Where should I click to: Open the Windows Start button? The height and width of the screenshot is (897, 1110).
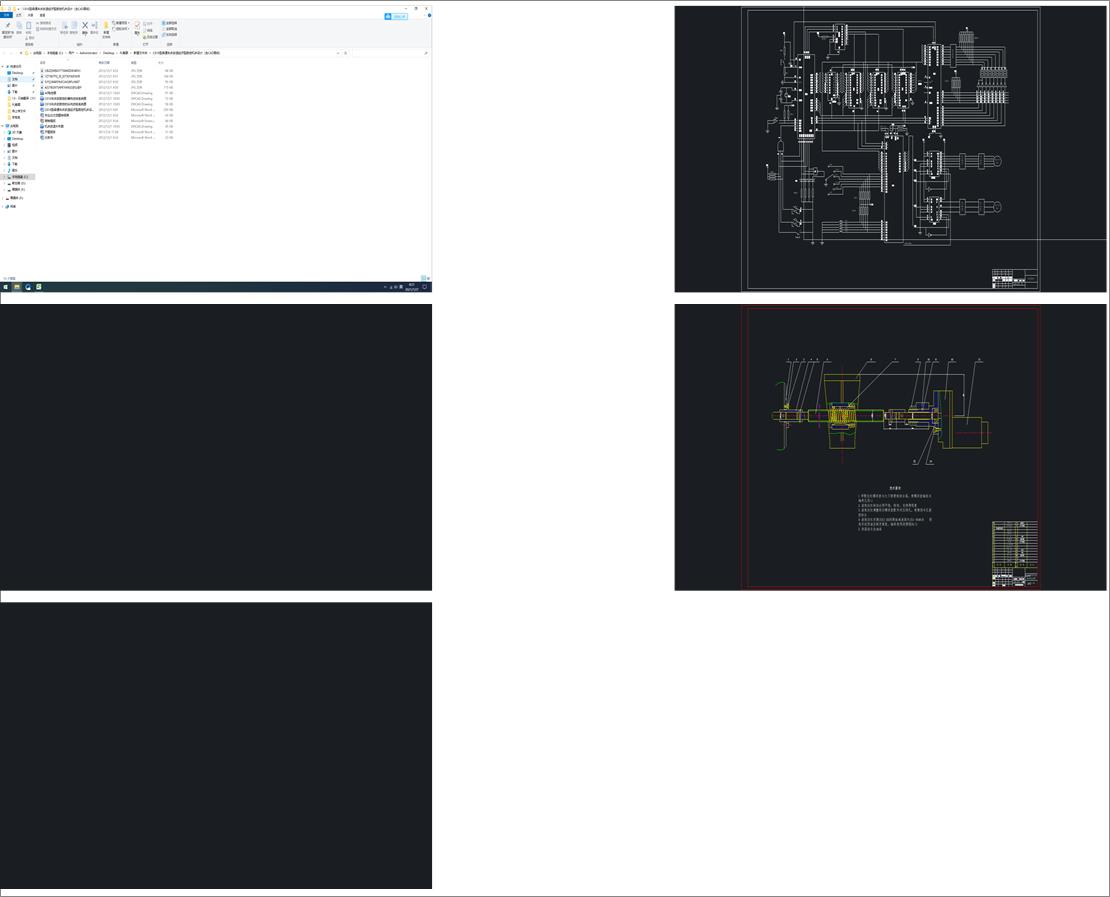point(6,287)
